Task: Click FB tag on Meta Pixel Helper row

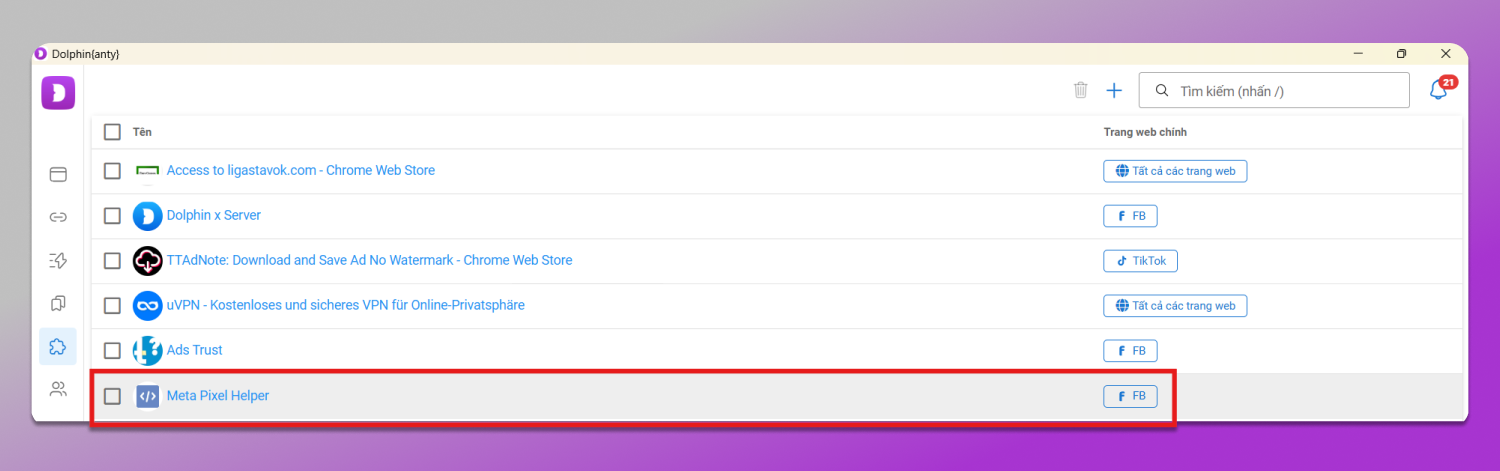Action: 1130,397
